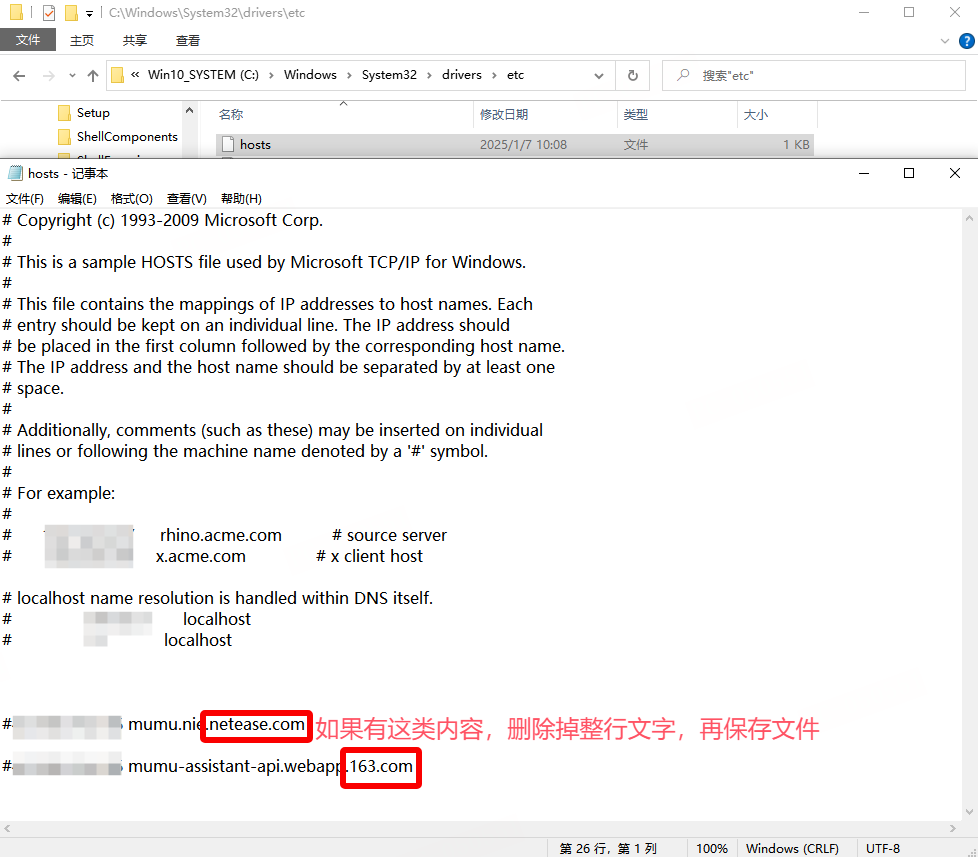Click the Notepad icon in hosts title bar
This screenshot has width=978, height=857.
(15, 173)
